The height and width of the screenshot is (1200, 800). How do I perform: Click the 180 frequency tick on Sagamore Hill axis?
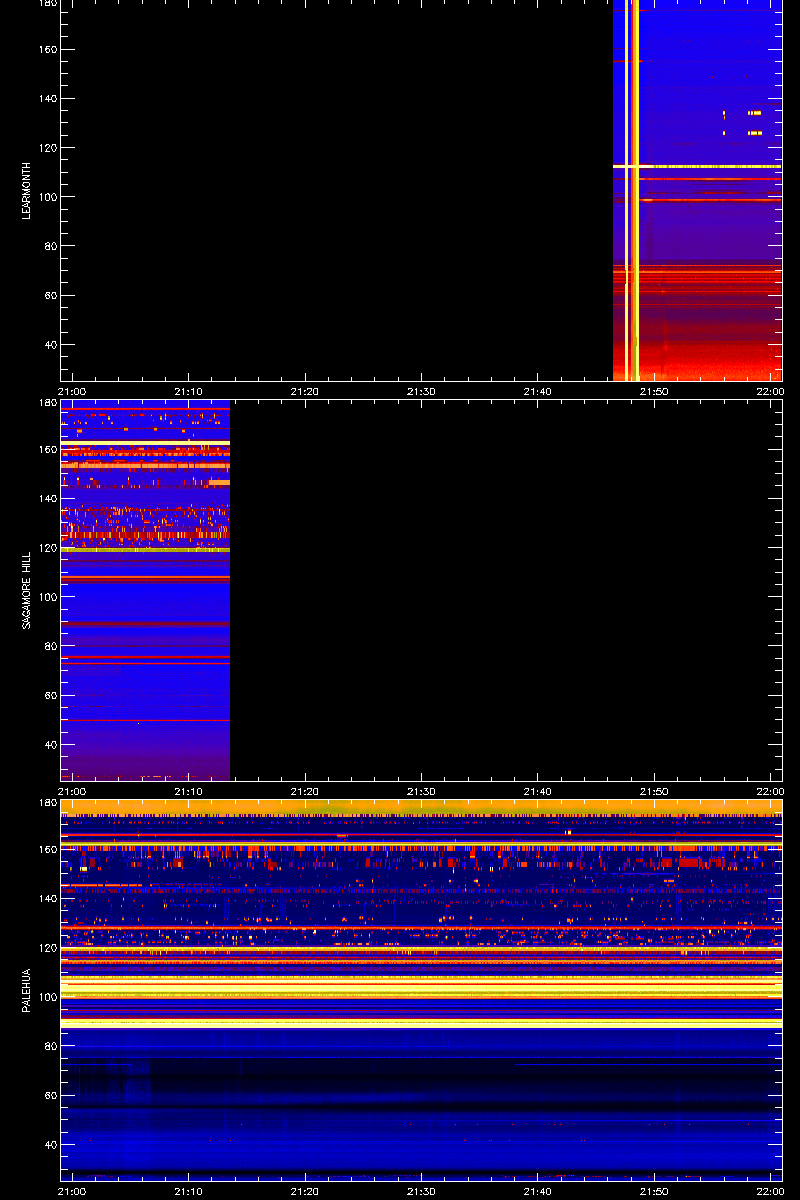[x=49, y=403]
